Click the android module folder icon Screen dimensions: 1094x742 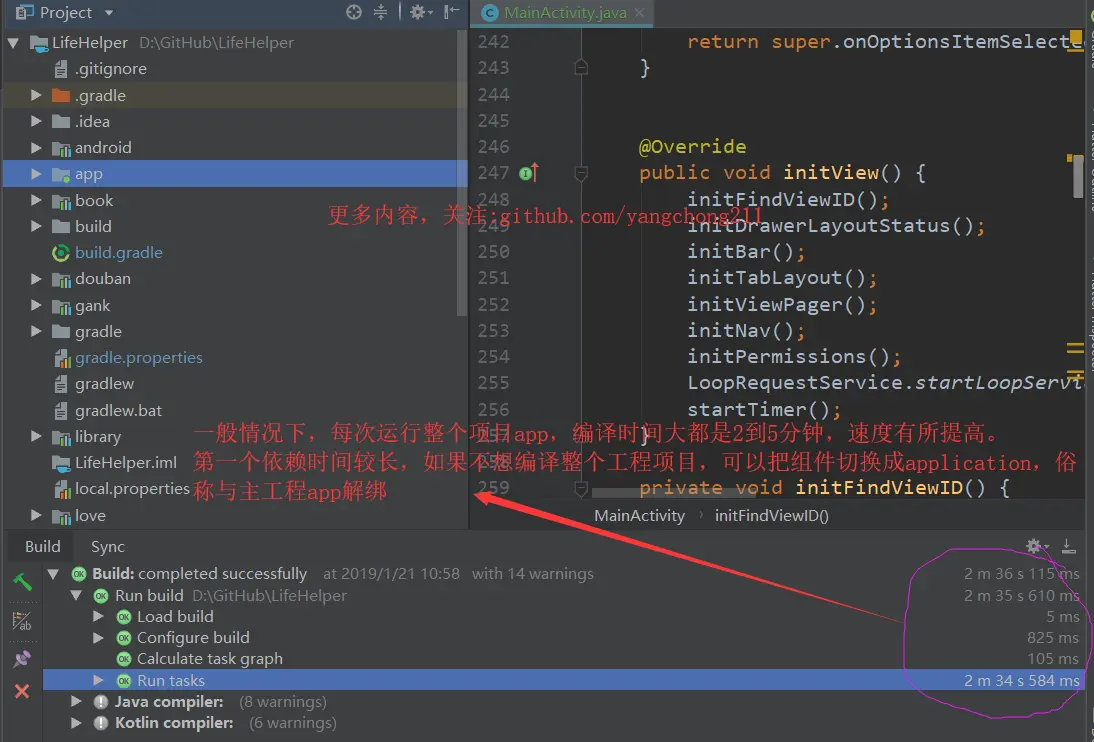61,148
